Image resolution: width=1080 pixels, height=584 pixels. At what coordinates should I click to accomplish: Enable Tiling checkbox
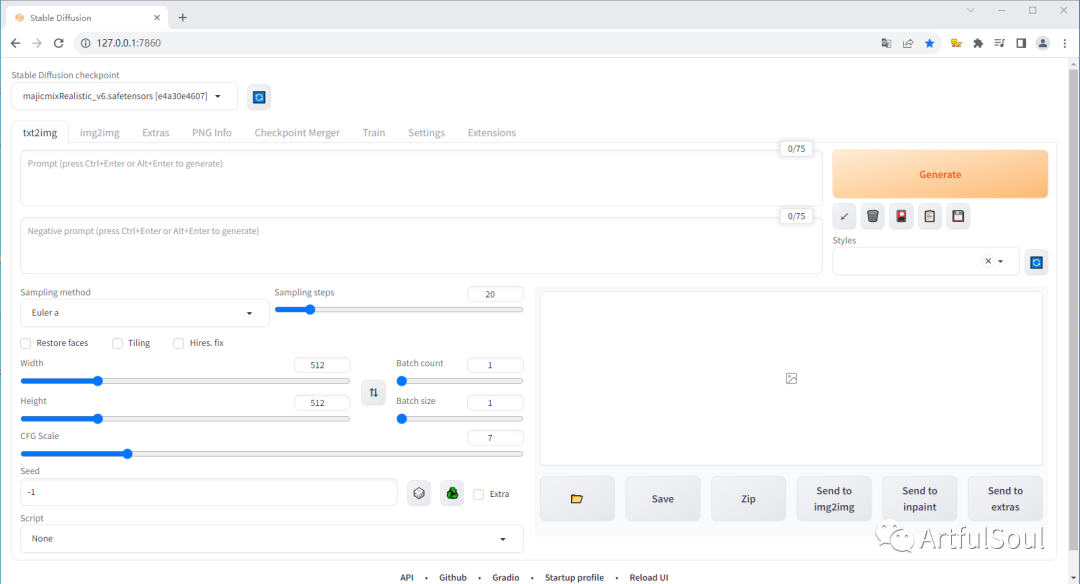[117, 343]
